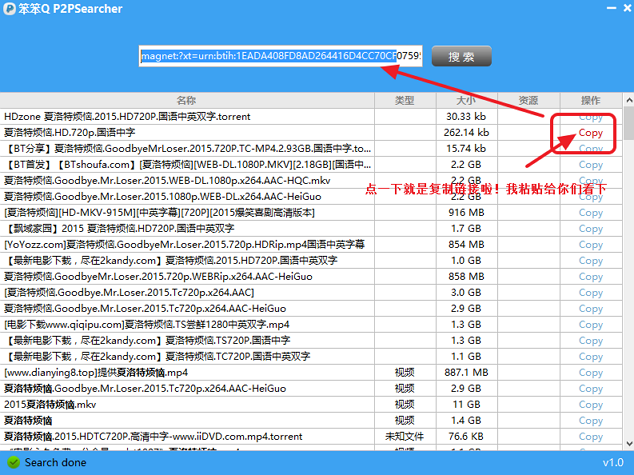Sort results by the 名称 column header
This screenshot has height=475, width=634.
(187, 100)
